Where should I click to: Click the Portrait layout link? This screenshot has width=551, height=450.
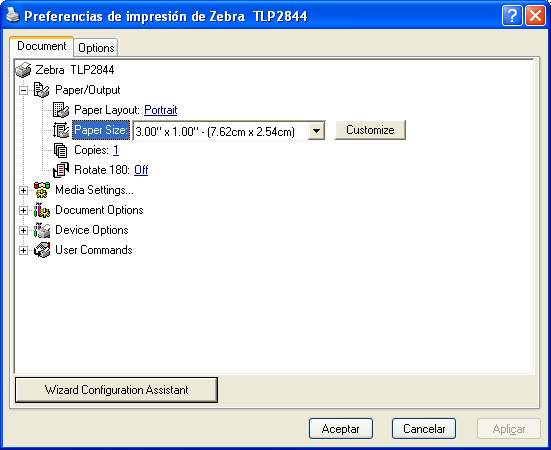coord(161,110)
